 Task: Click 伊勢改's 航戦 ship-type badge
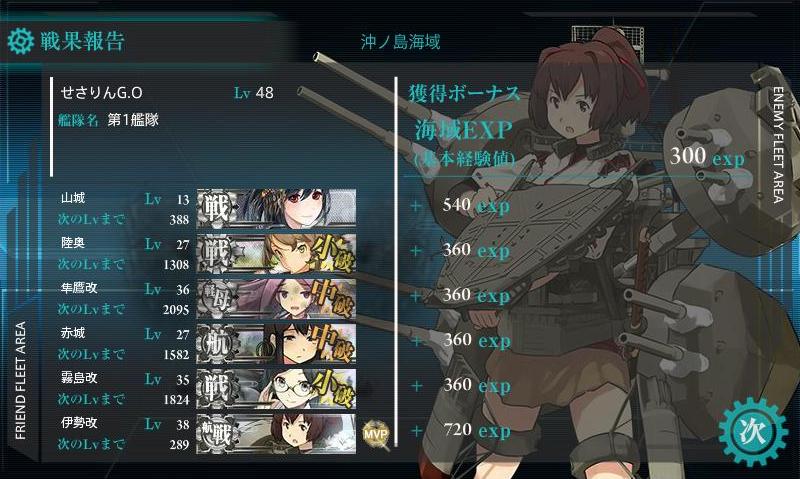click(218, 434)
